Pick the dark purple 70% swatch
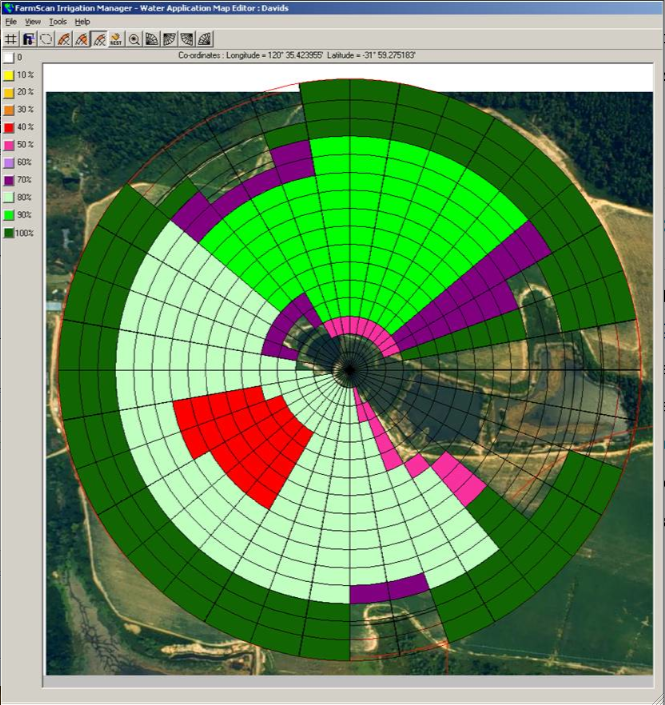Image resolution: width=665 pixels, height=705 pixels. pos(7,180)
